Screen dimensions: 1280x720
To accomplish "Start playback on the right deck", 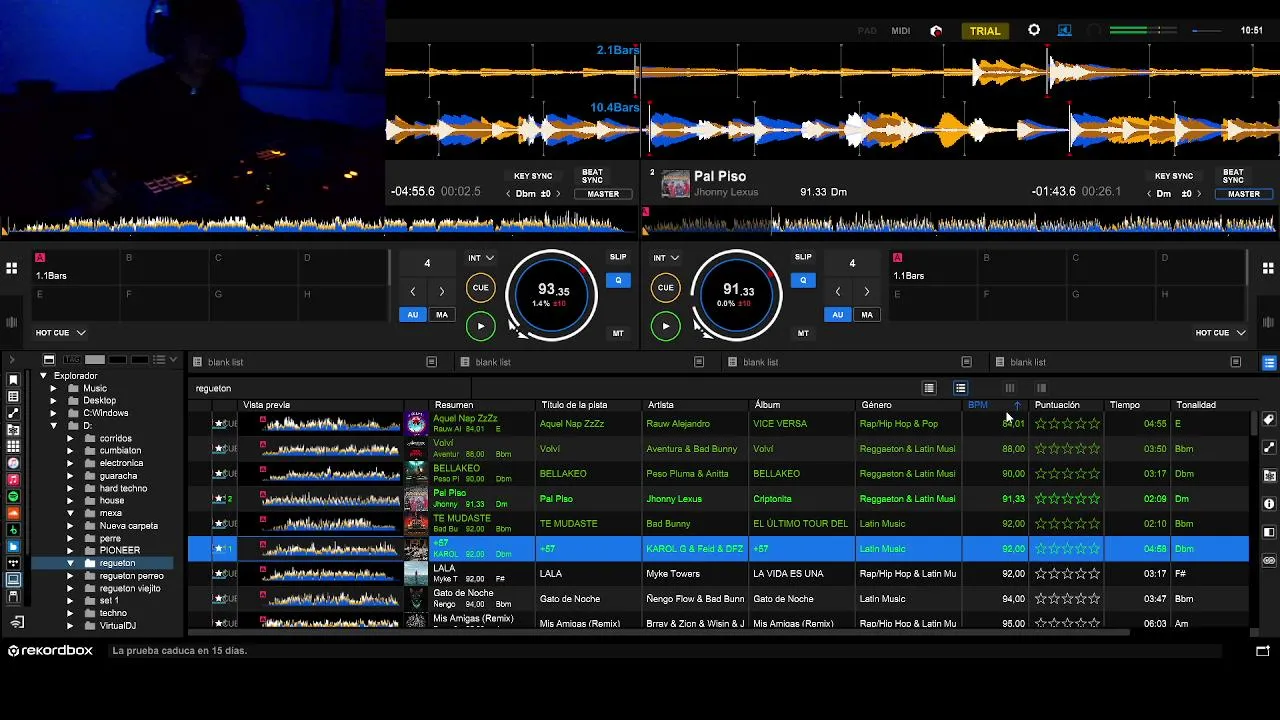I will click(665, 326).
